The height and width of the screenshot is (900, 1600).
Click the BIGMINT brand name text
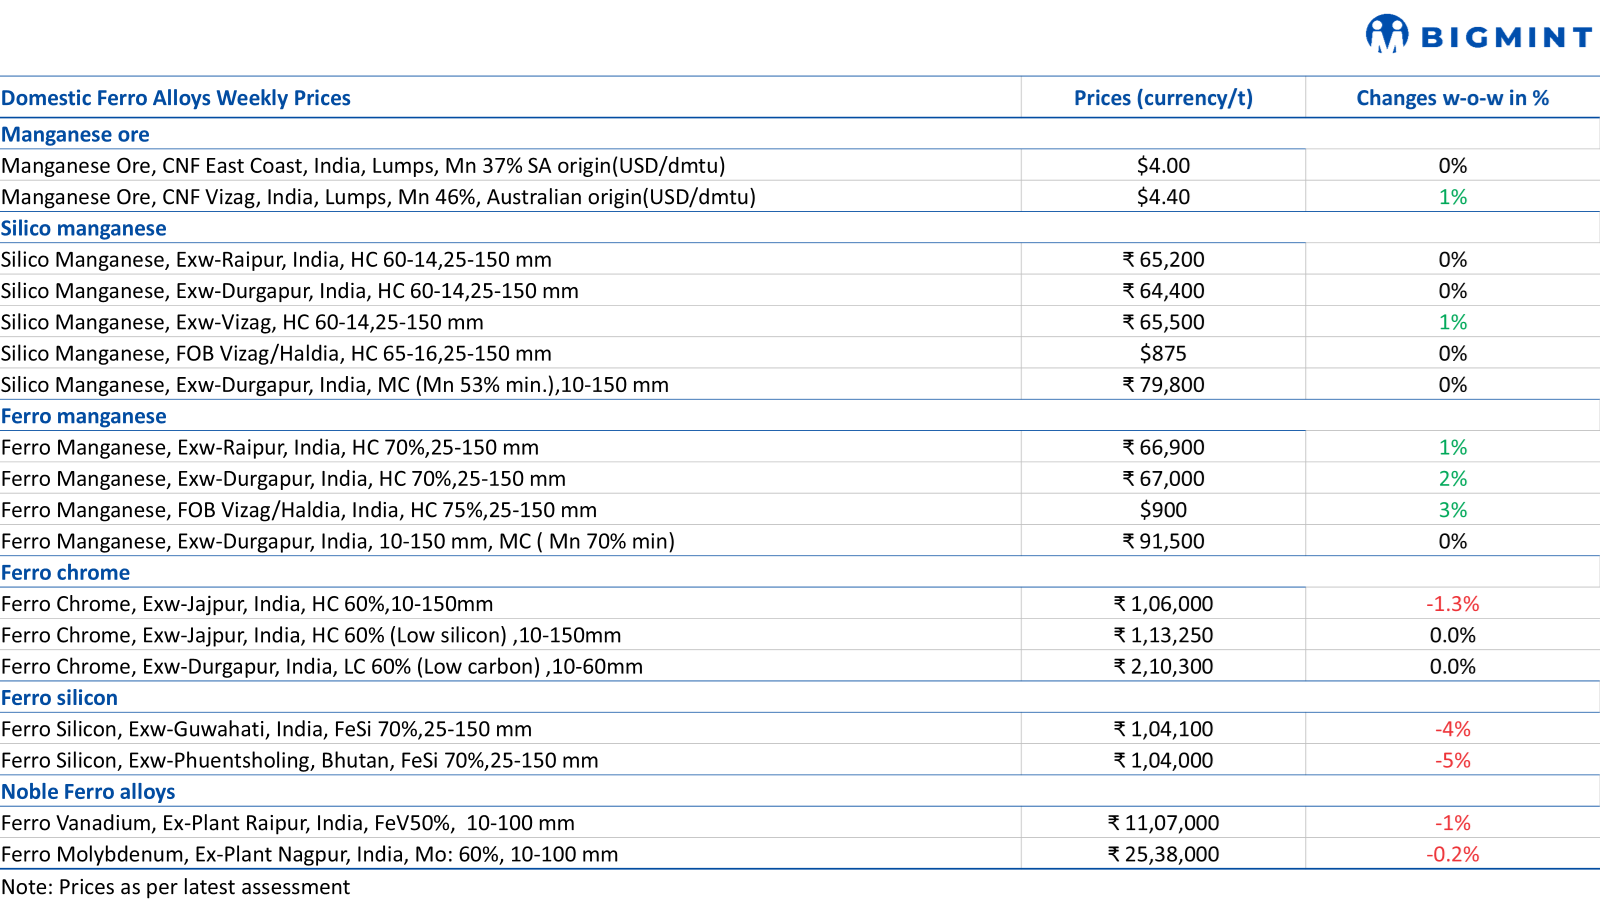(x=1506, y=38)
